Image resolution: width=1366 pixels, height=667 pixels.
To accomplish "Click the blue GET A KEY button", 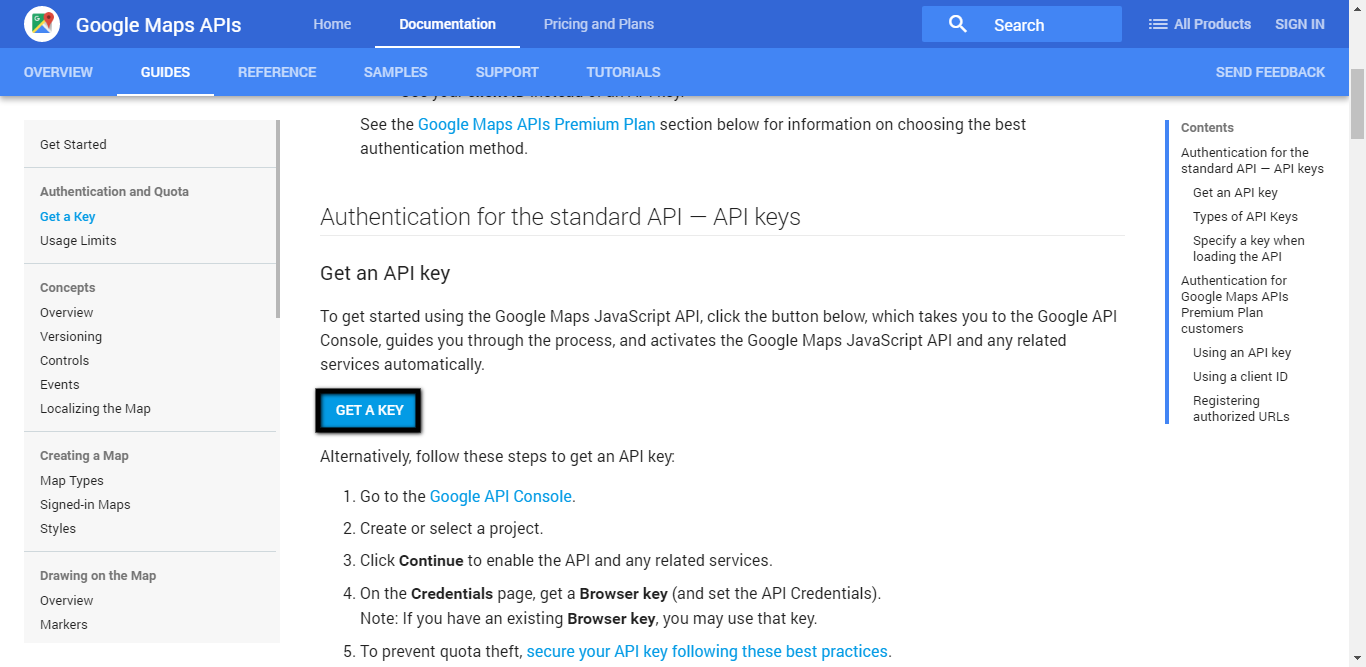I will click(x=369, y=410).
